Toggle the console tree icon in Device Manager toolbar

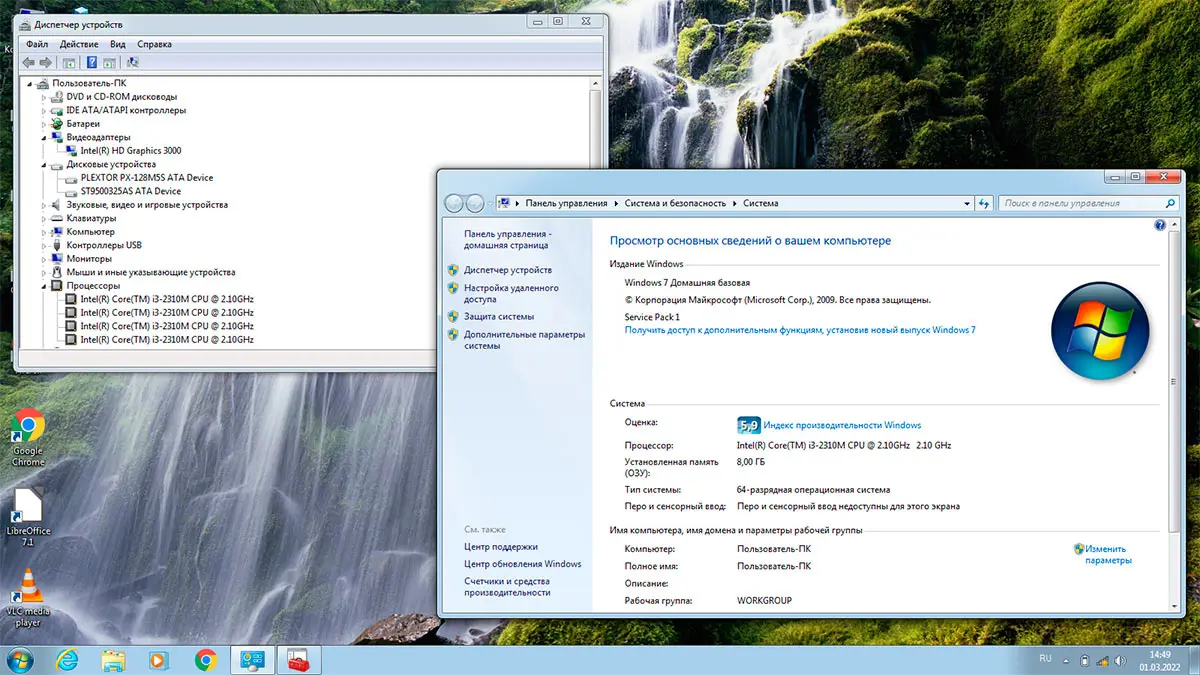[x=69, y=62]
